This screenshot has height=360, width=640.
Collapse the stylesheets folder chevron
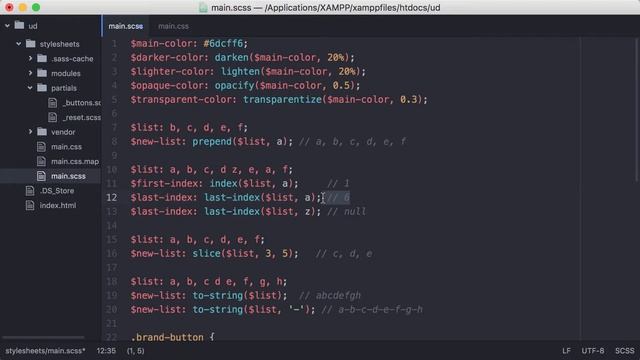click(19, 44)
